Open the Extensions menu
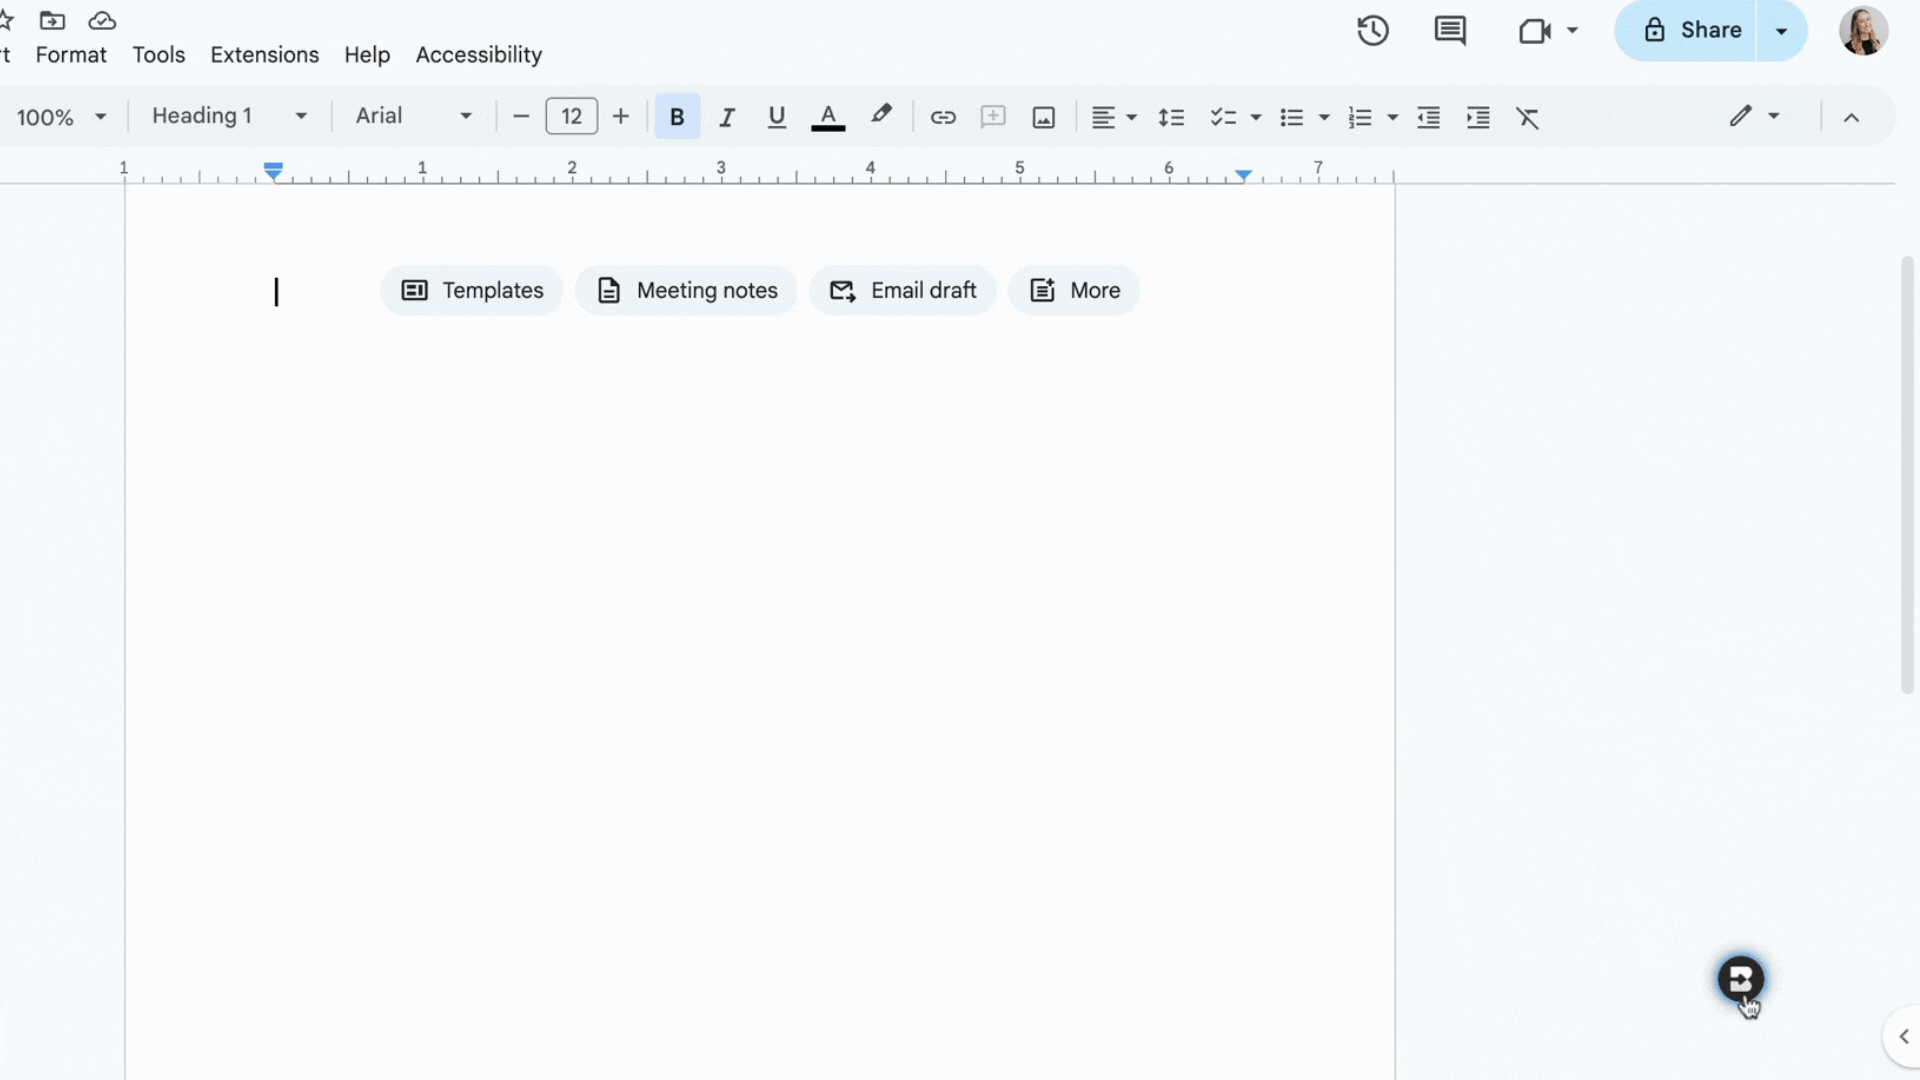The height and width of the screenshot is (1080, 1920). point(264,55)
